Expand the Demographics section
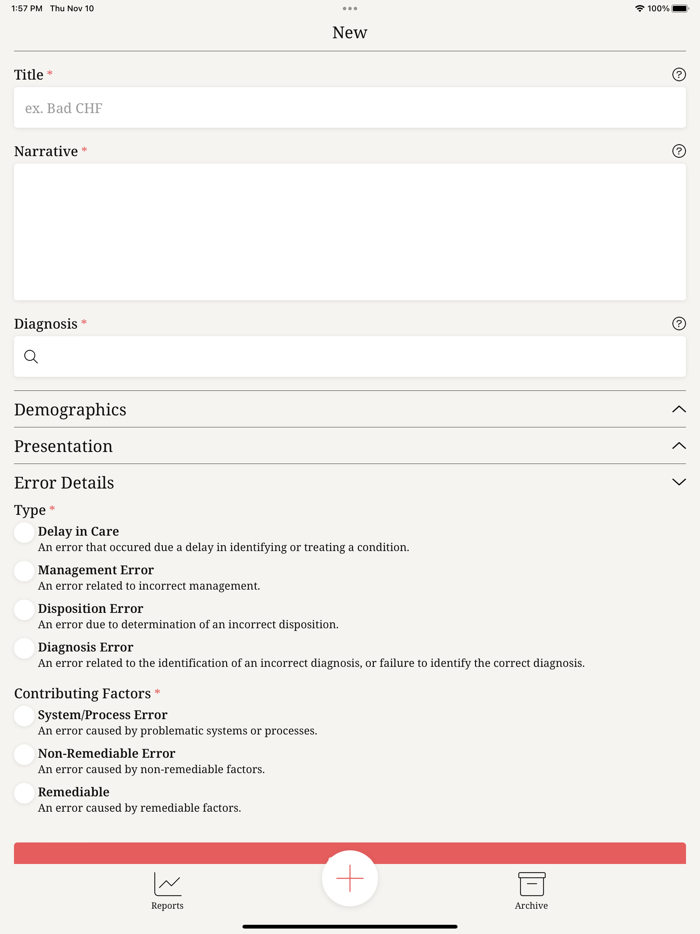The width and height of the screenshot is (700, 934). (679, 409)
